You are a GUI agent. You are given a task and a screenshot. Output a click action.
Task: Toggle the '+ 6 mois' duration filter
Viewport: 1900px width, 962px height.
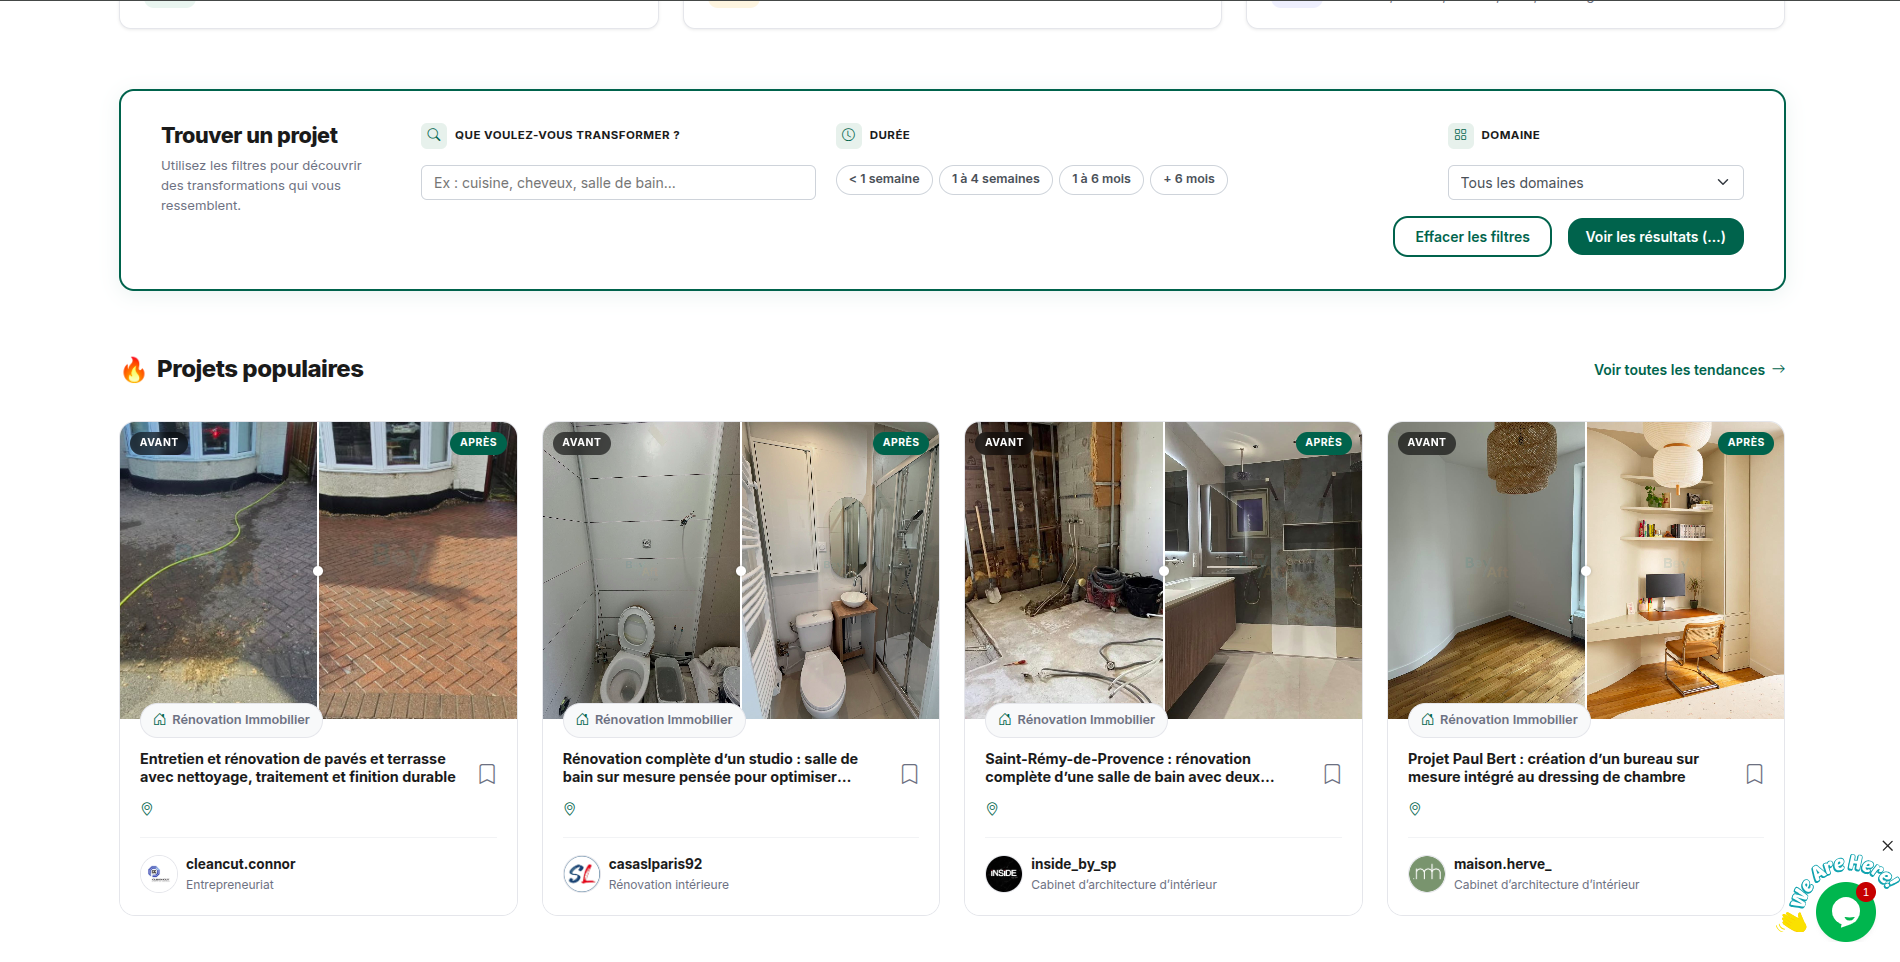point(1189,179)
